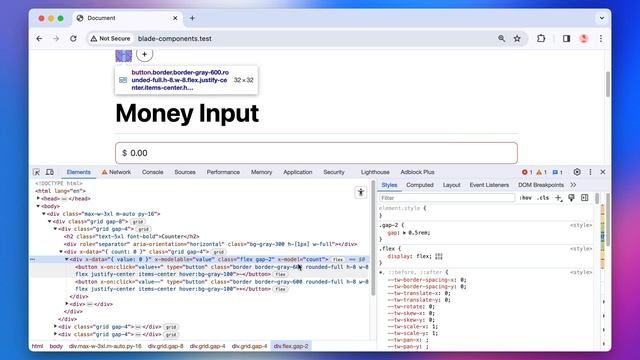This screenshot has height=360, width=640.
Task: Click the new style rule plus icon
Action: (558, 198)
